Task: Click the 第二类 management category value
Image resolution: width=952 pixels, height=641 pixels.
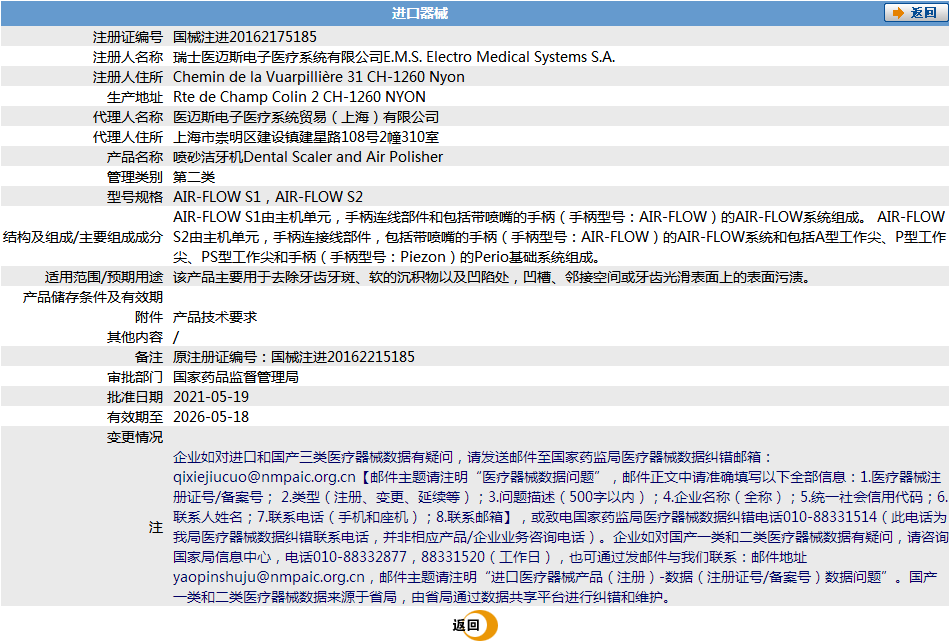Action: (x=194, y=177)
